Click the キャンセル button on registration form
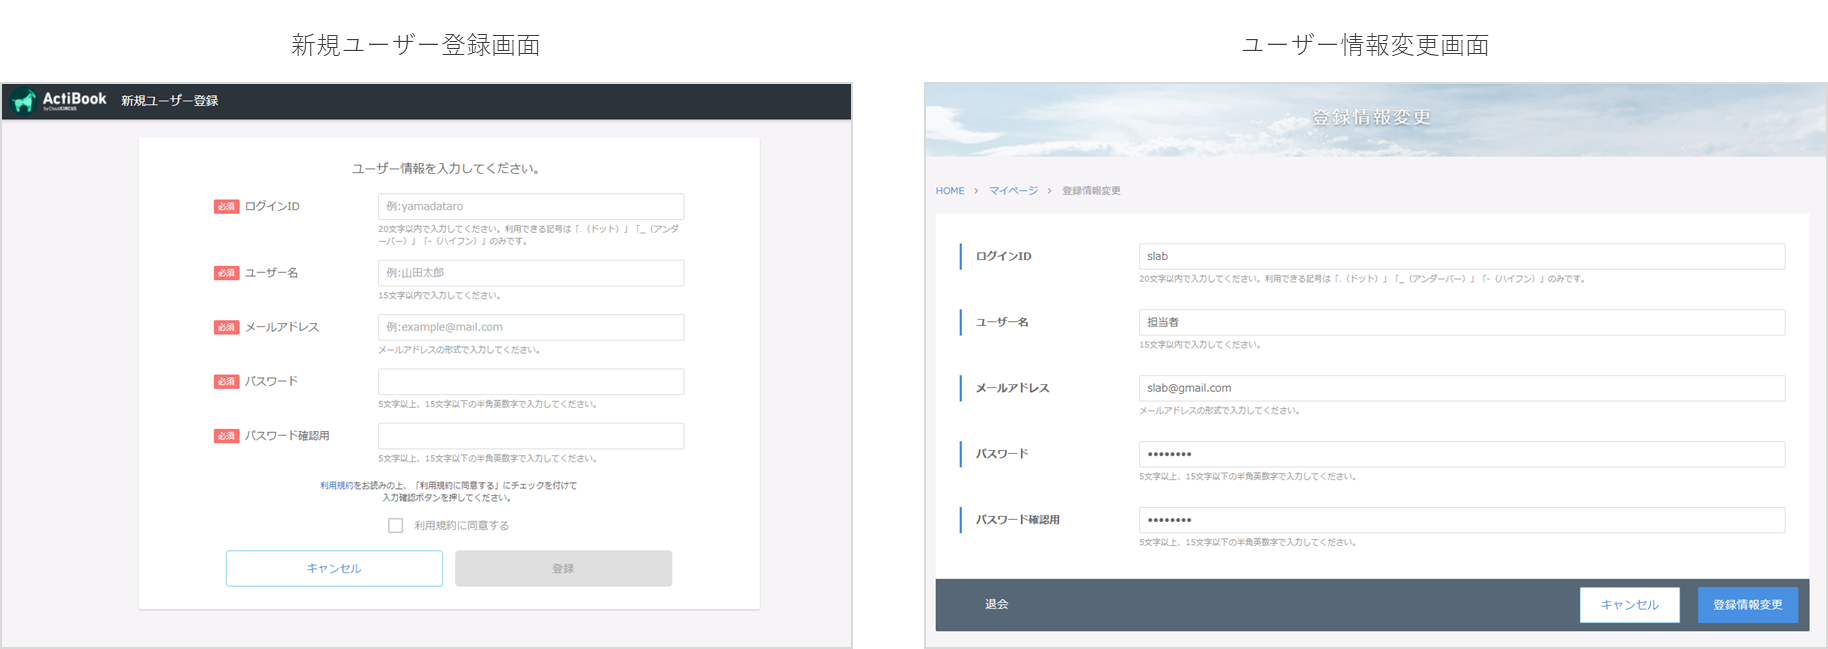The height and width of the screenshot is (649, 1828). [x=334, y=568]
